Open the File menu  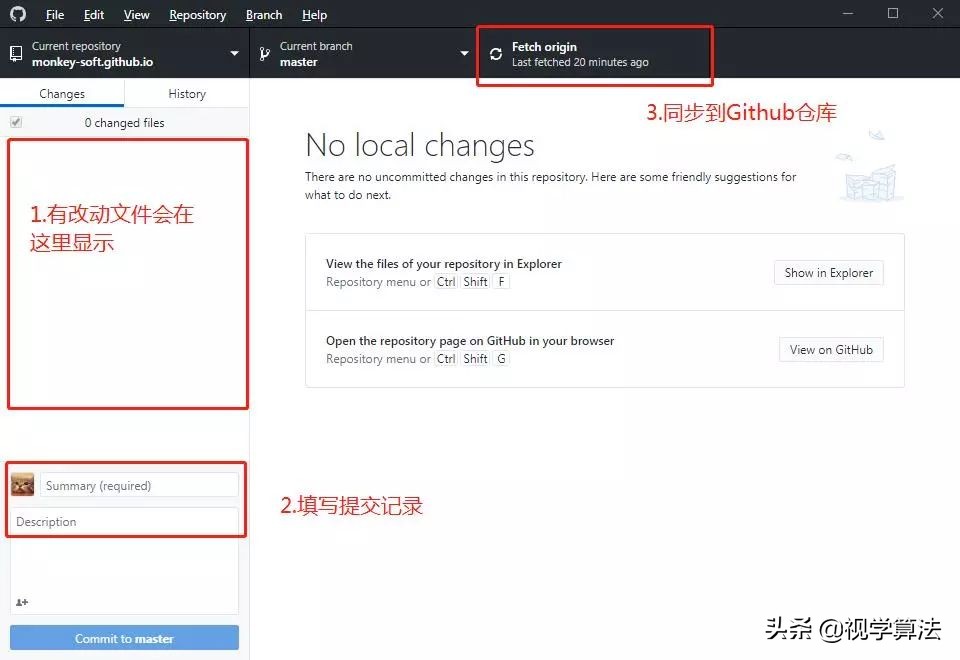[x=54, y=14]
